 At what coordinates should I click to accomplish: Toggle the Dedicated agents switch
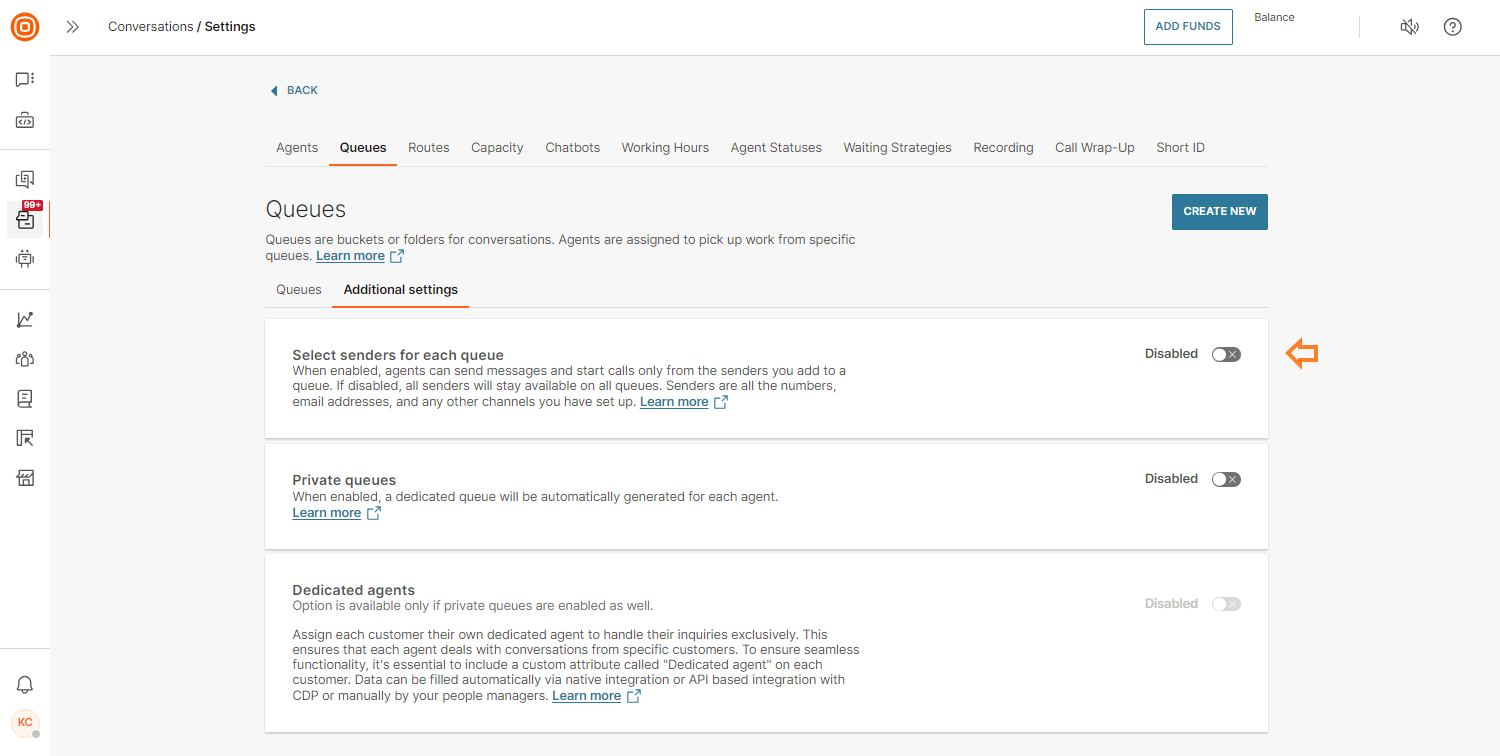tap(1226, 605)
